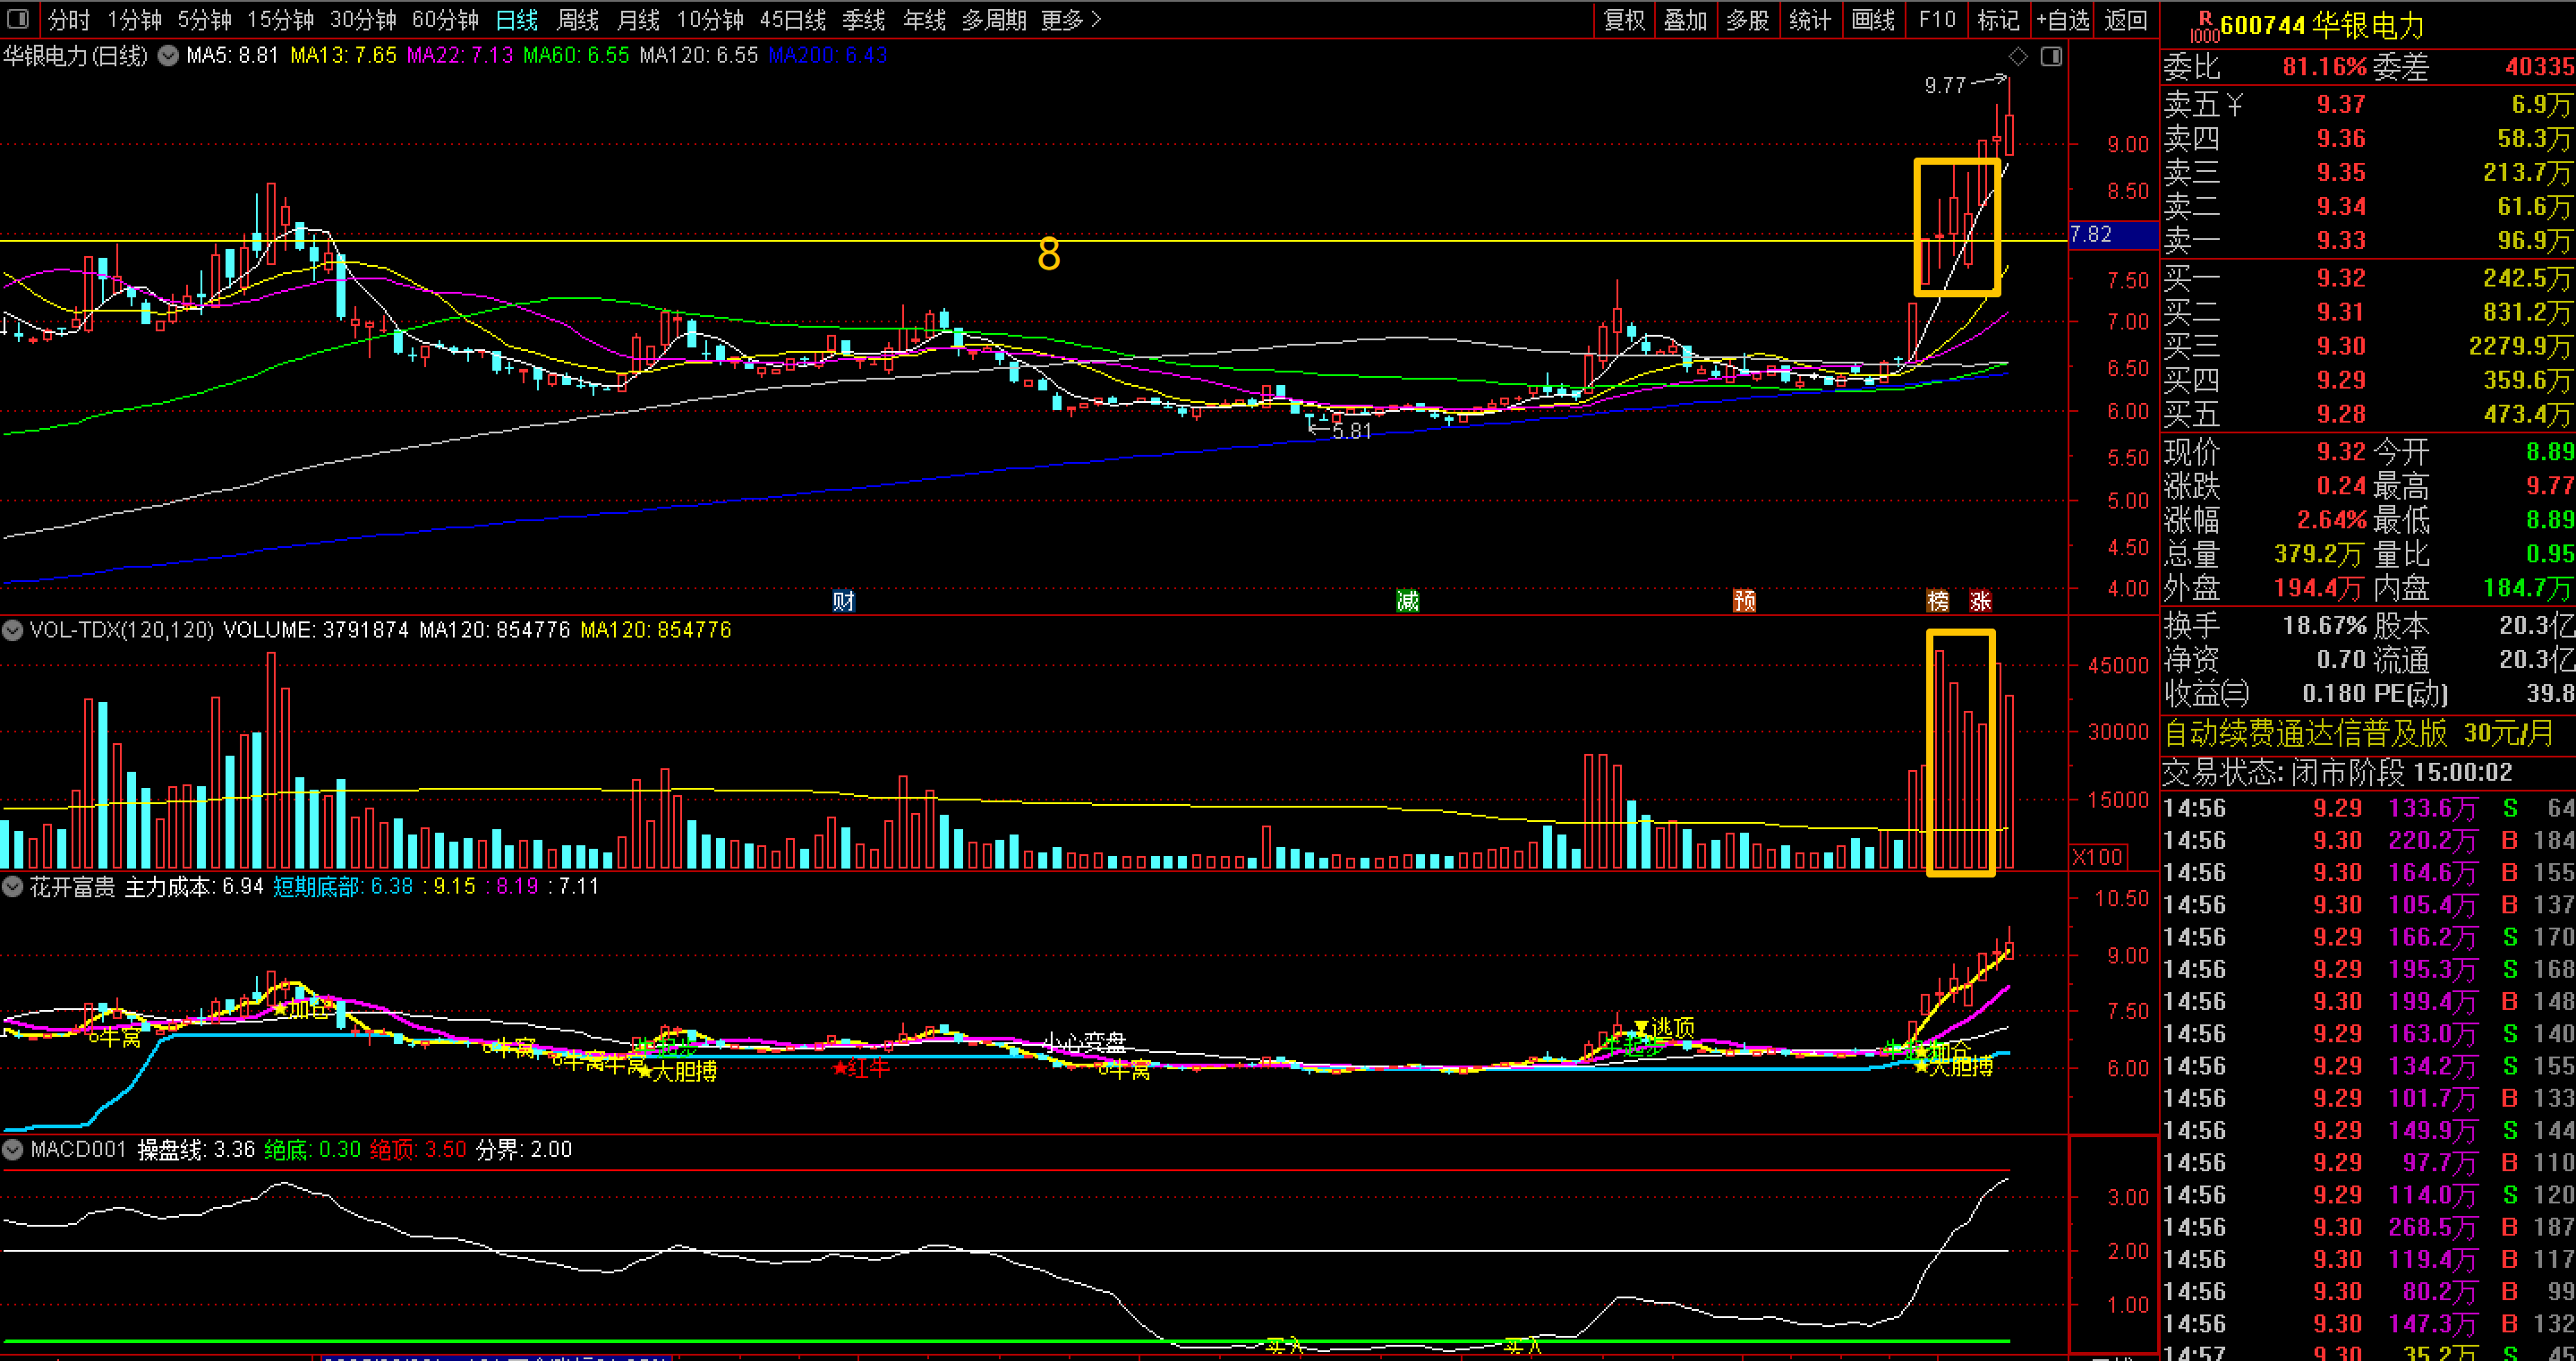
Task: Toggle the left sidebar panel icon
Action: point(18,19)
